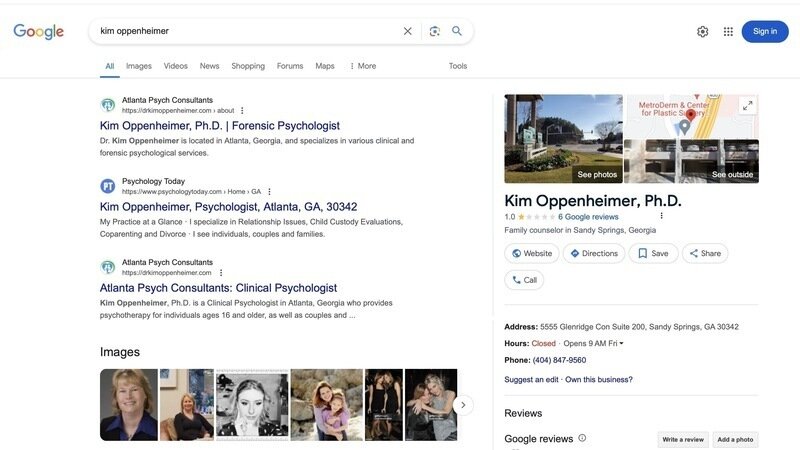Click the Call button
Viewport: 800px width, 450px height.
tap(524, 280)
